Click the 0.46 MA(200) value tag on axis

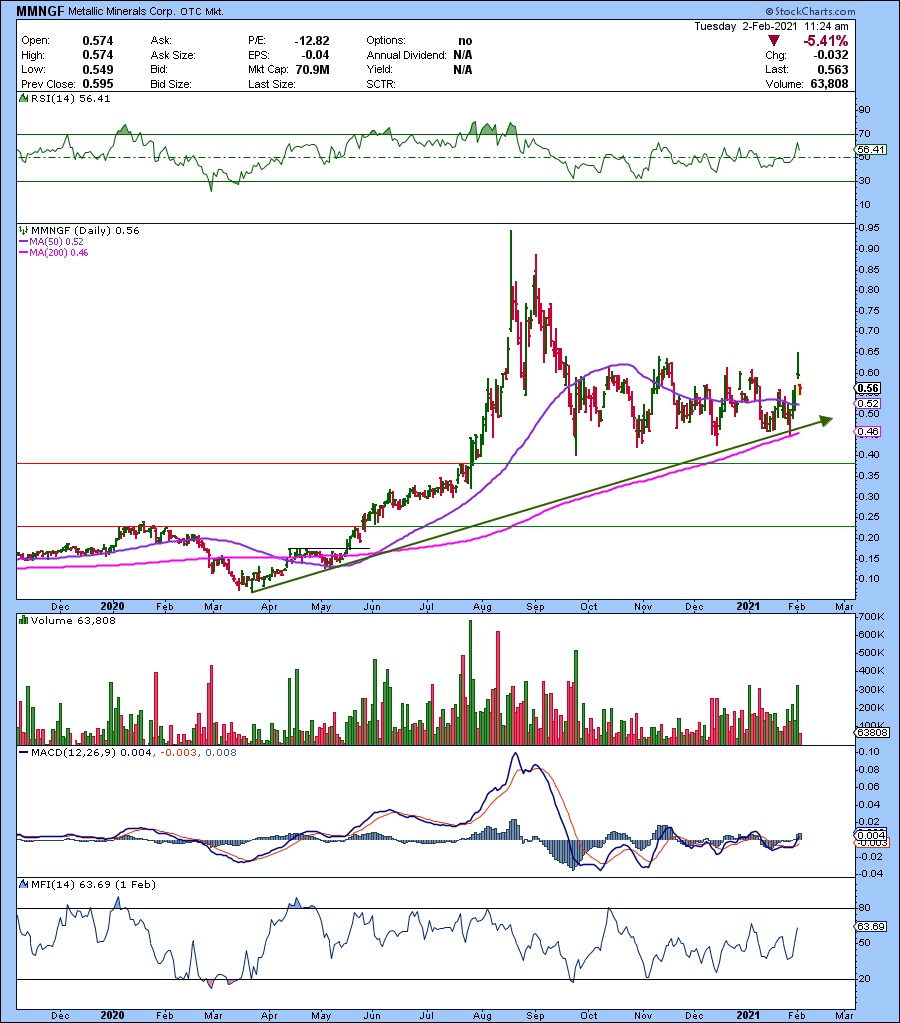pyautogui.click(x=868, y=431)
